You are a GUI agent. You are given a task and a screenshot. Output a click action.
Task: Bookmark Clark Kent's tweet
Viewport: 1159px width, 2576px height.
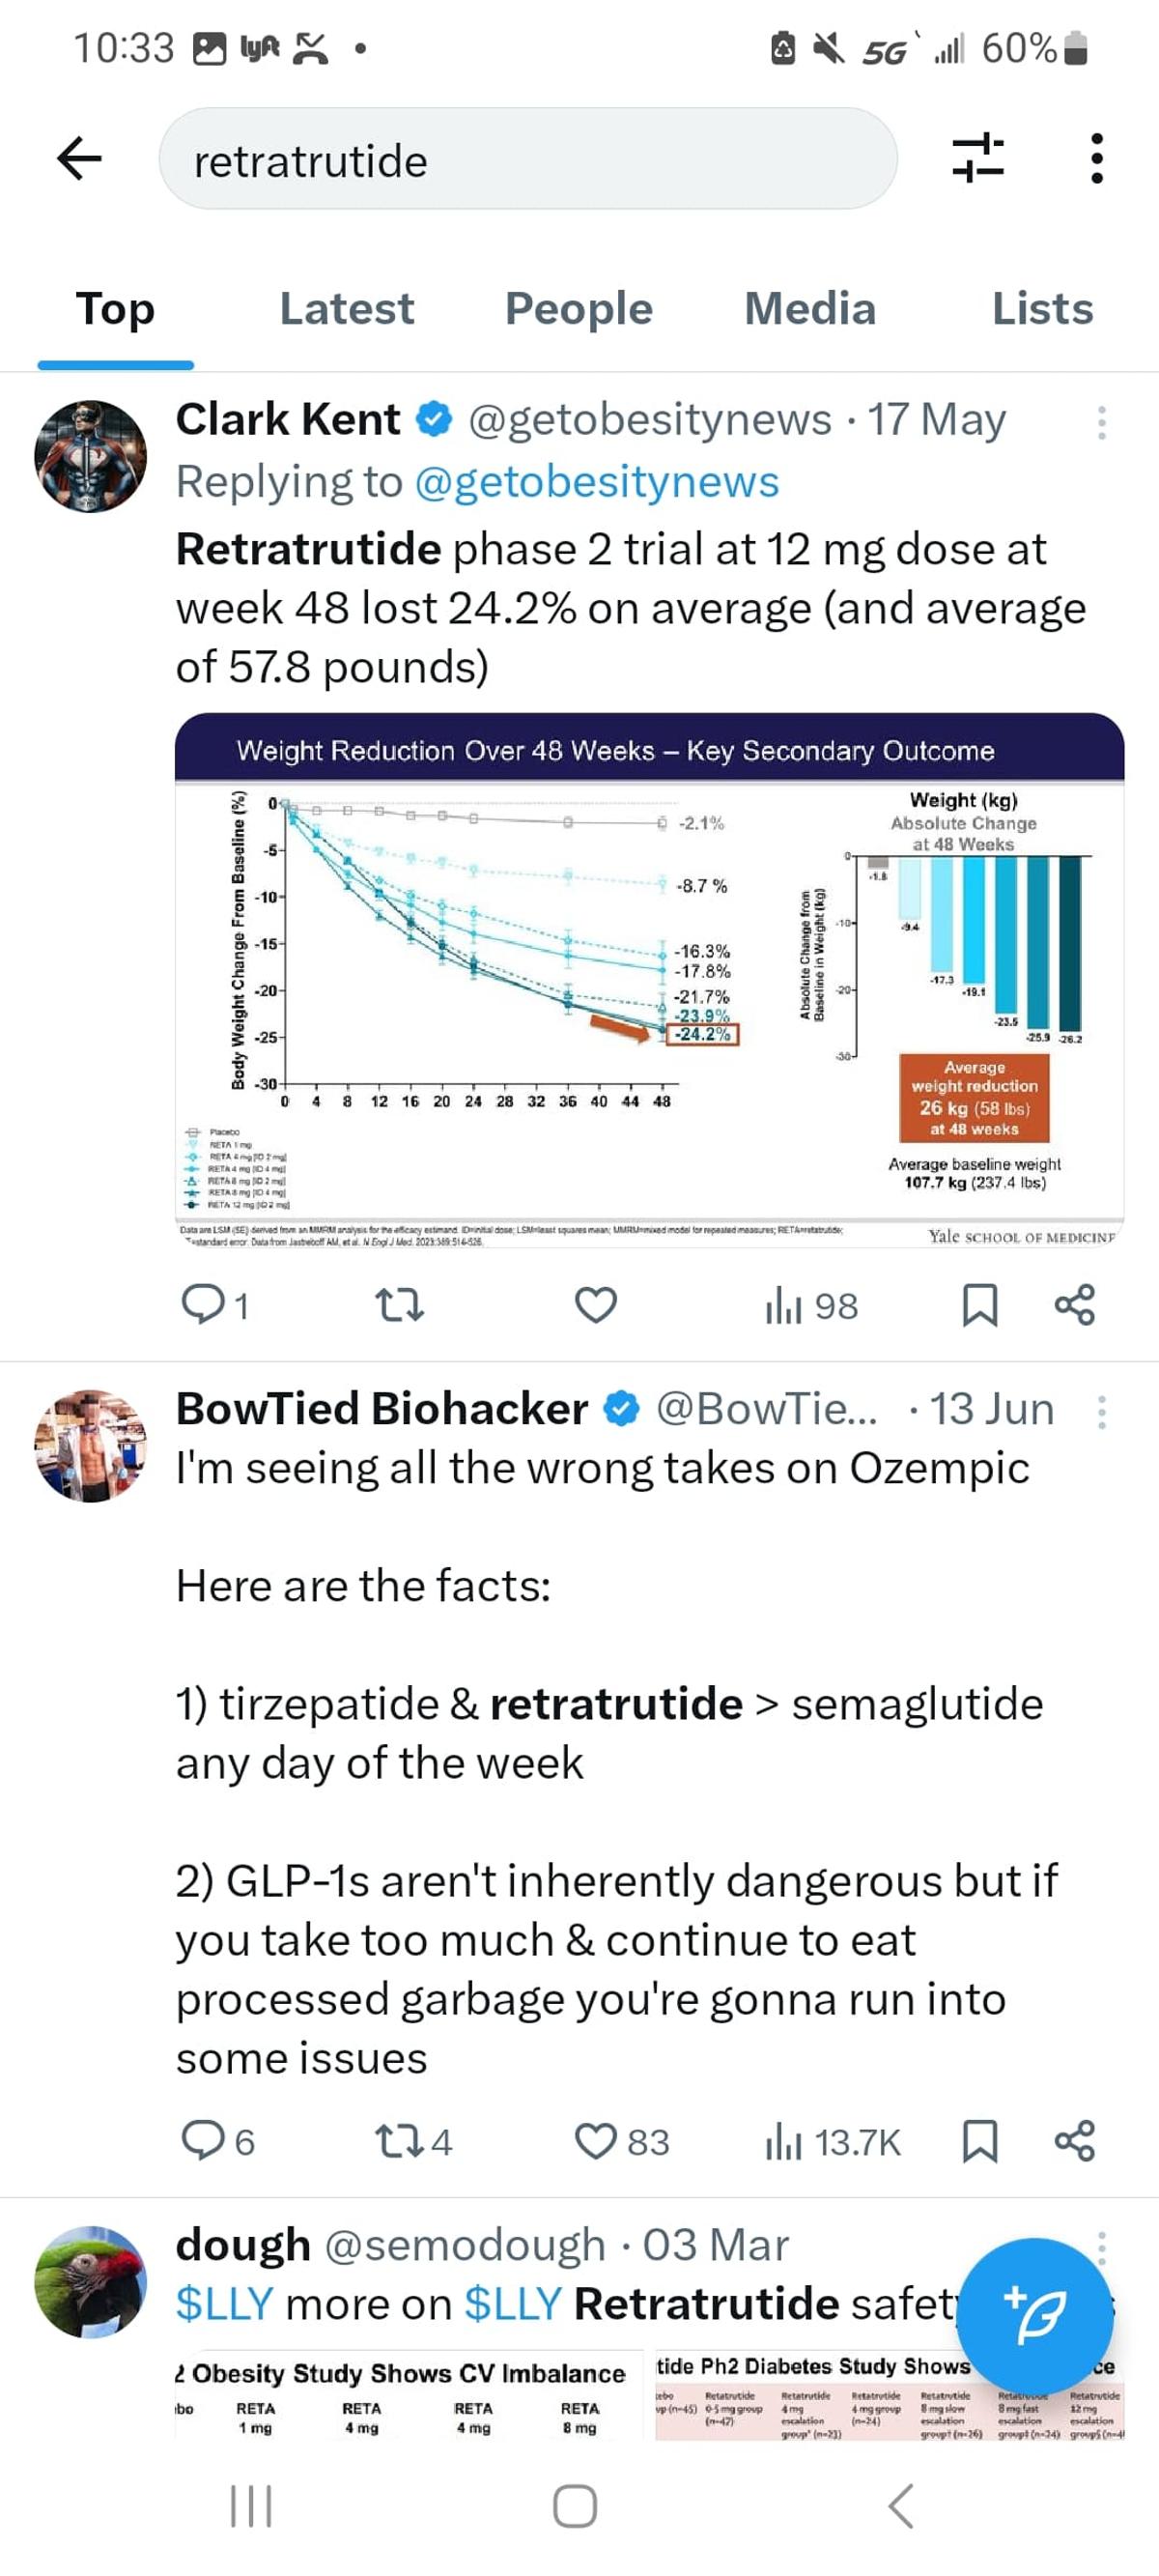click(x=979, y=1304)
